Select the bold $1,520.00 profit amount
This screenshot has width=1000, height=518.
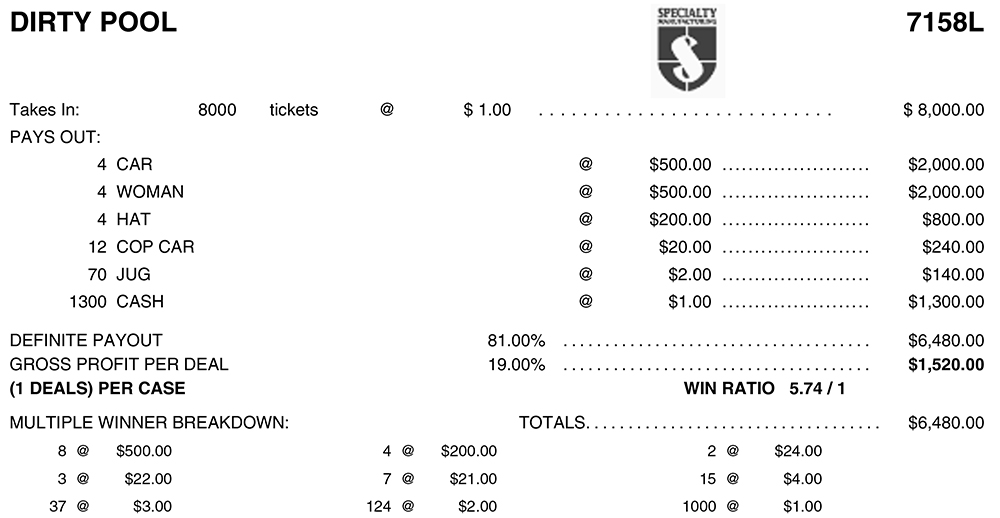946,365
